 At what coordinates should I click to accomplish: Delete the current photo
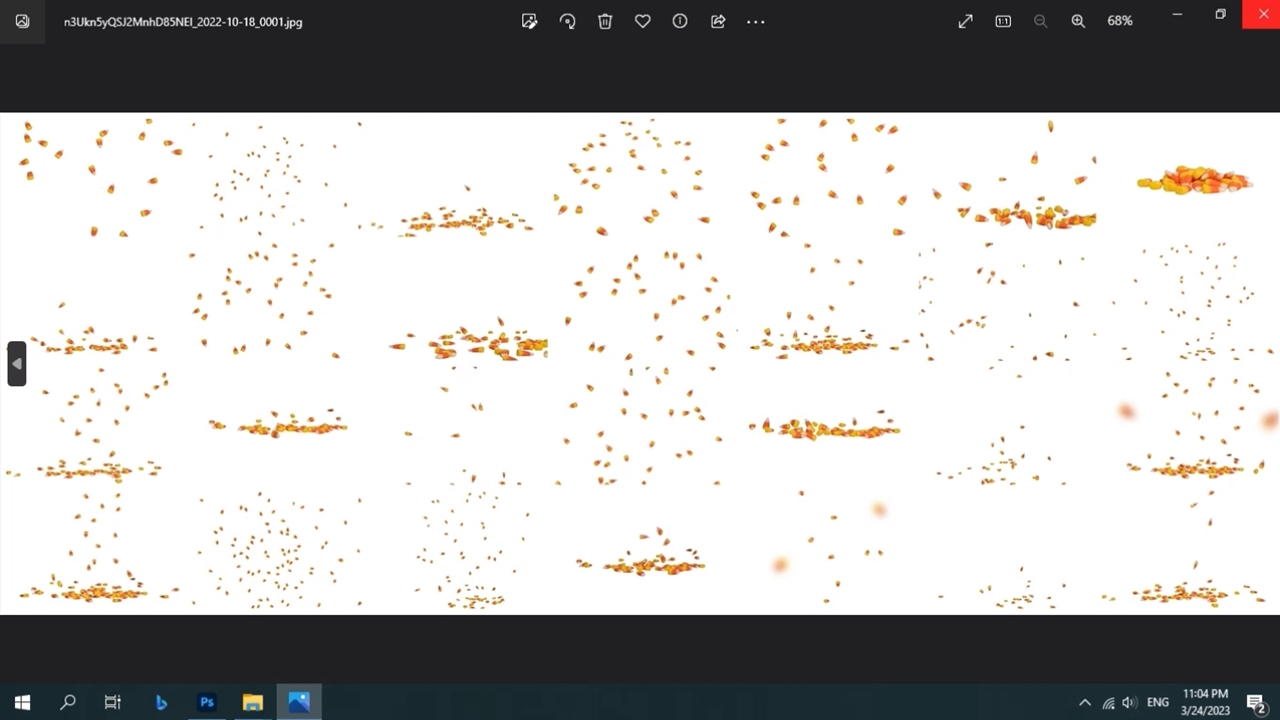coord(605,21)
